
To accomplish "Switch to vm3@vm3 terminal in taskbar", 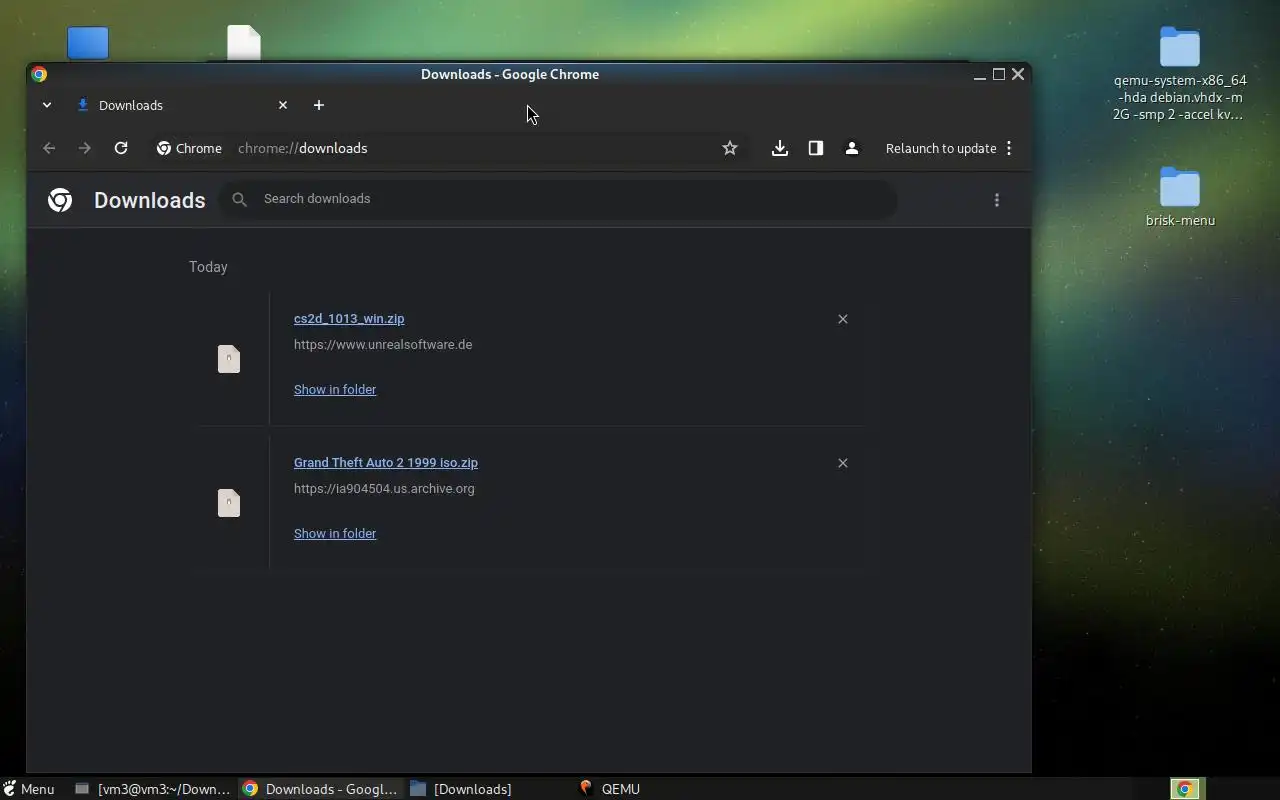I will click(153, 789).
